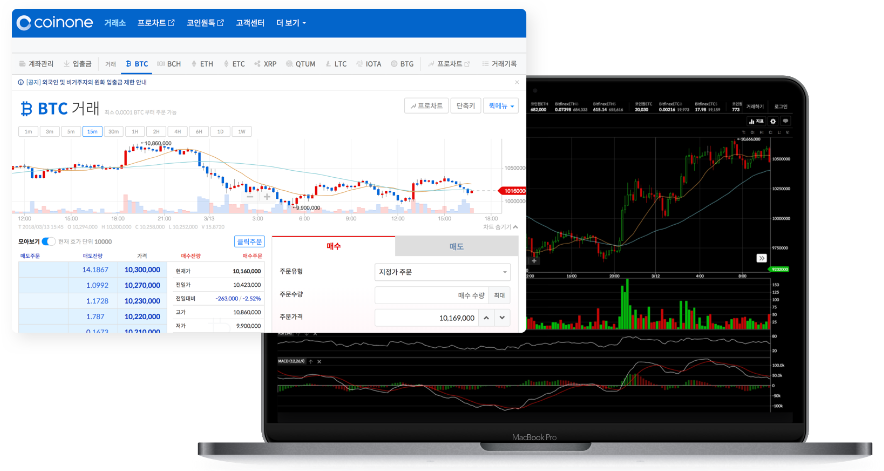
Task: Open chat bubble icon on laptop chart
Action: click(785, 121)
